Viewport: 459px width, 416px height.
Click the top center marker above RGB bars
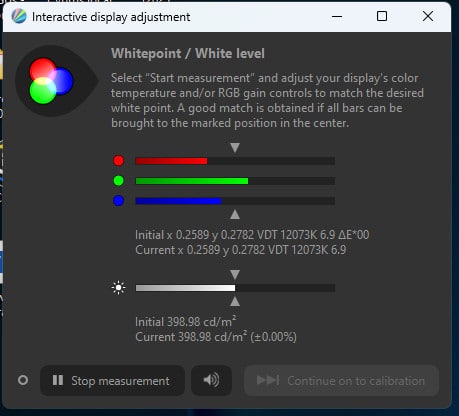(235, 148)
